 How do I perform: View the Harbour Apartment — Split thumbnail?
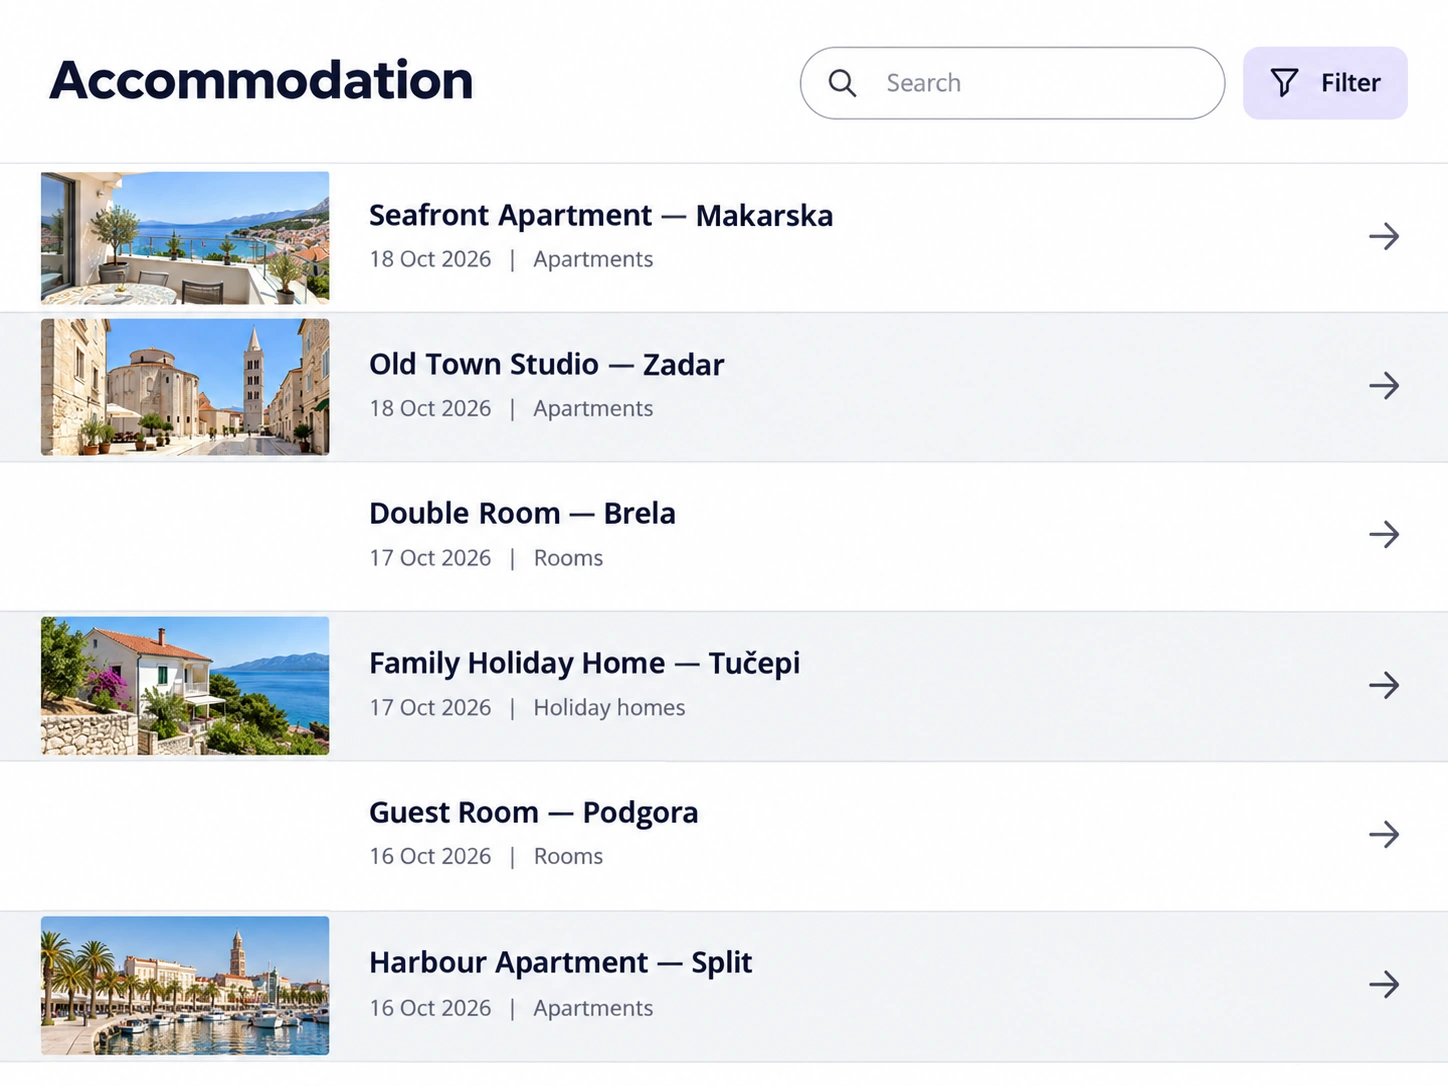[x=185, y=985]
